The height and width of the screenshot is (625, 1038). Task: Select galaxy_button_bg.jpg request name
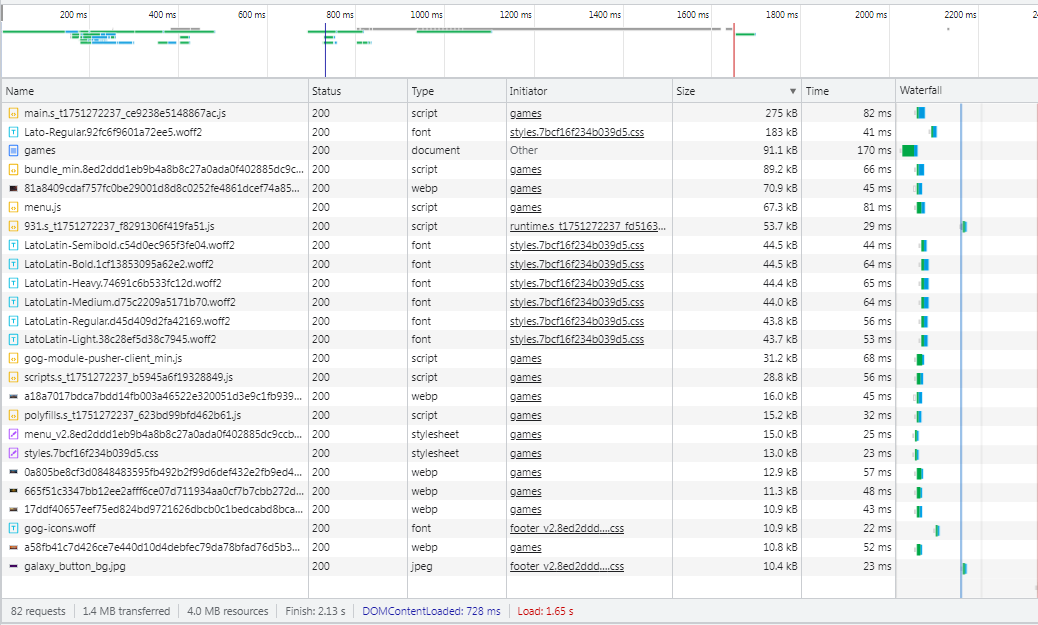coord(75,566)
